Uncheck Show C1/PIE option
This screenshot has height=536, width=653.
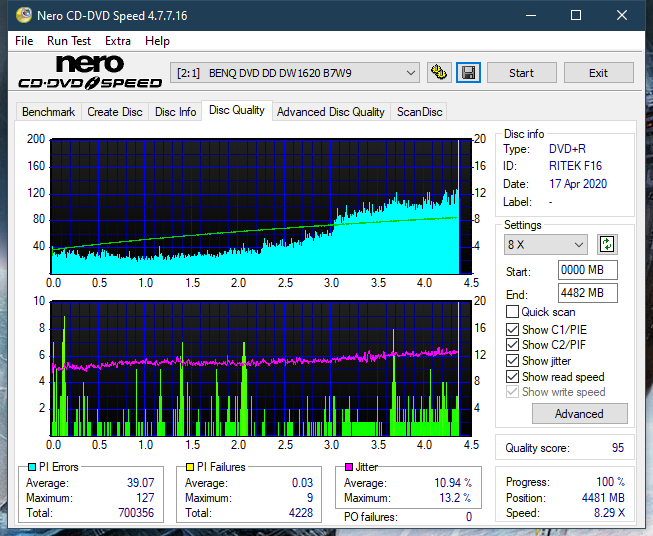pos(512,329)
